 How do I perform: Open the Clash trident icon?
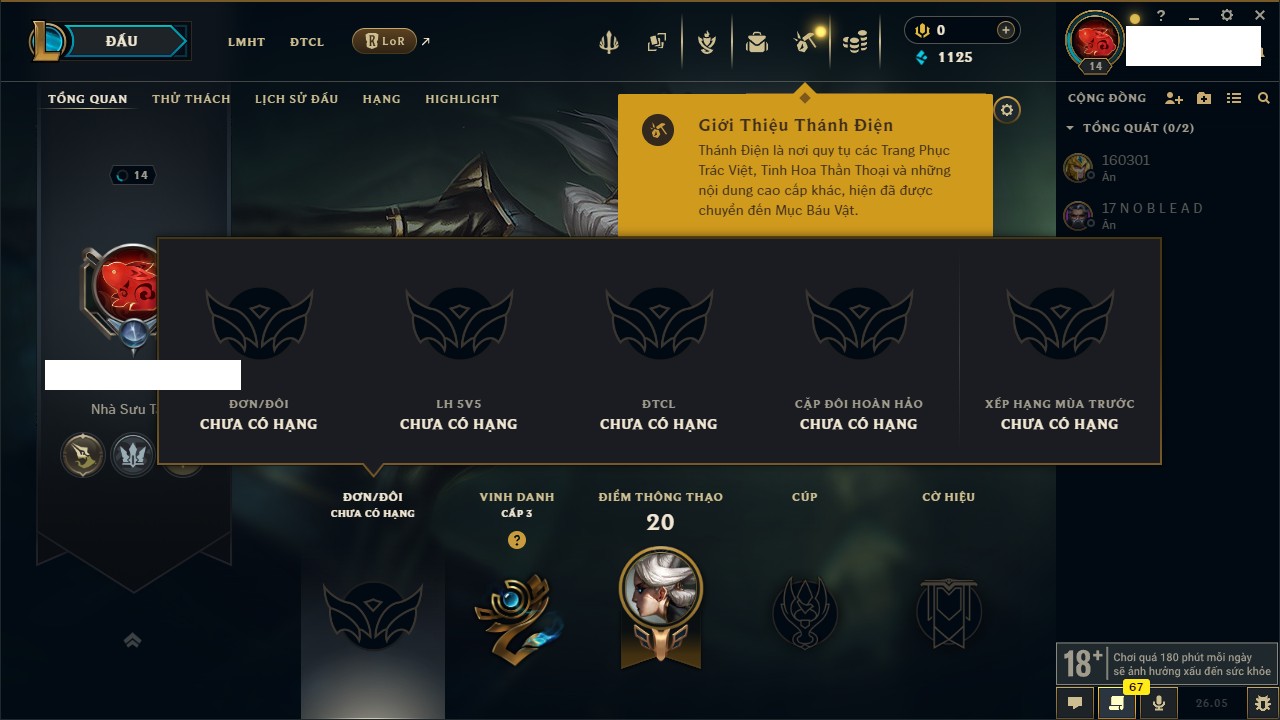[608, 42]
